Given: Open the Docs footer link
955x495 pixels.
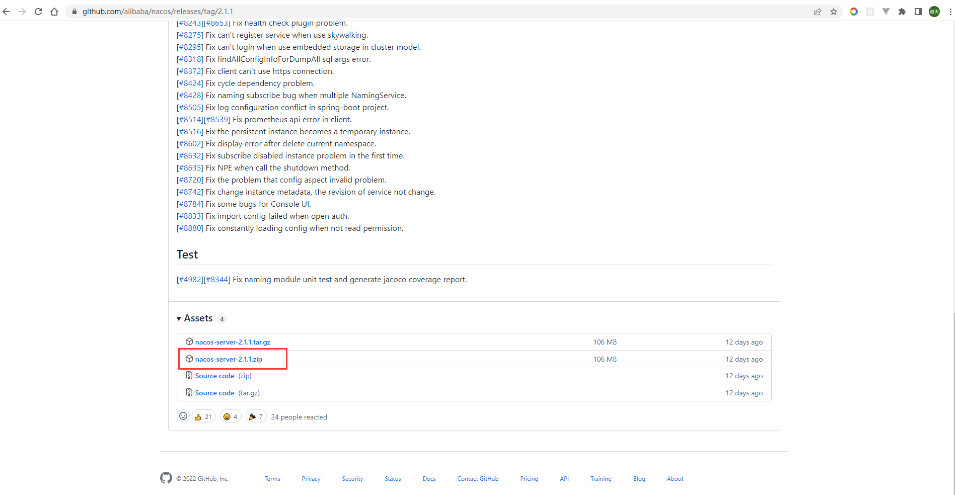Looking at the screenshot, I should coord(429,479).
